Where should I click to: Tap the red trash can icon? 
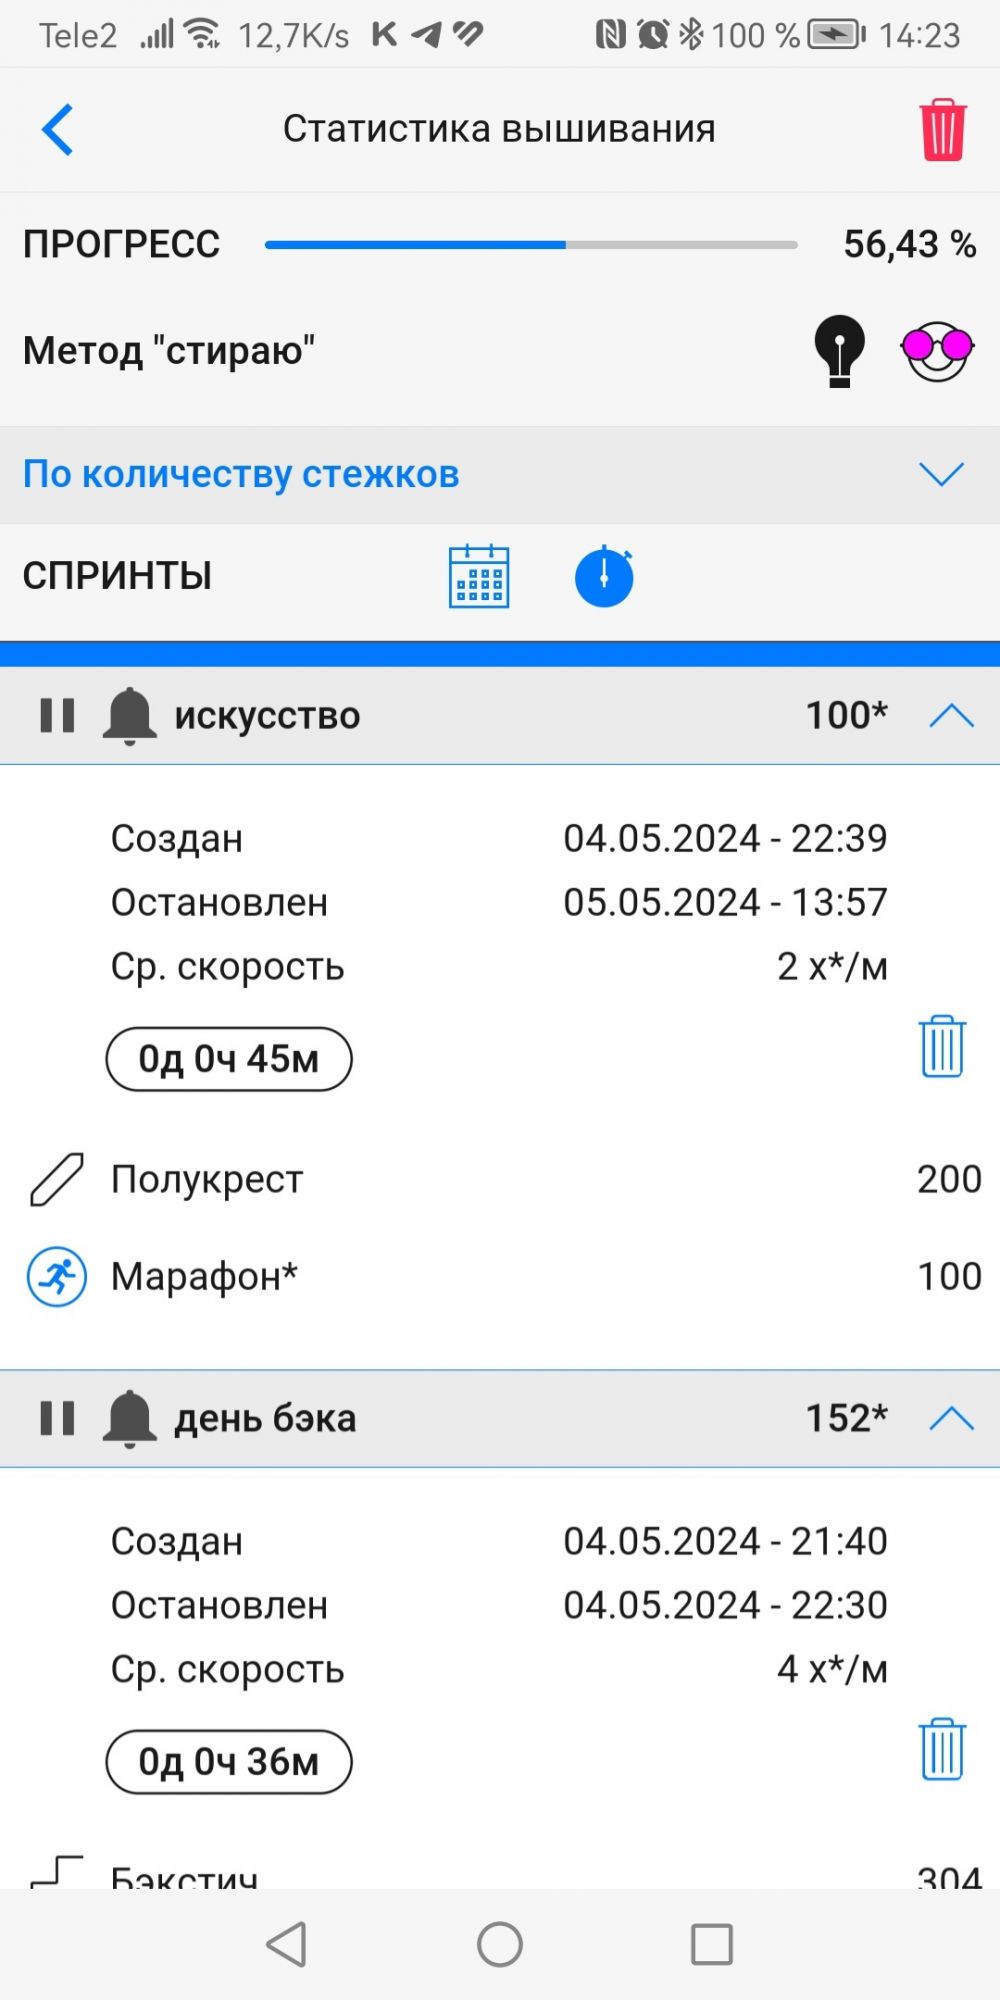click(x=941, y=130)
